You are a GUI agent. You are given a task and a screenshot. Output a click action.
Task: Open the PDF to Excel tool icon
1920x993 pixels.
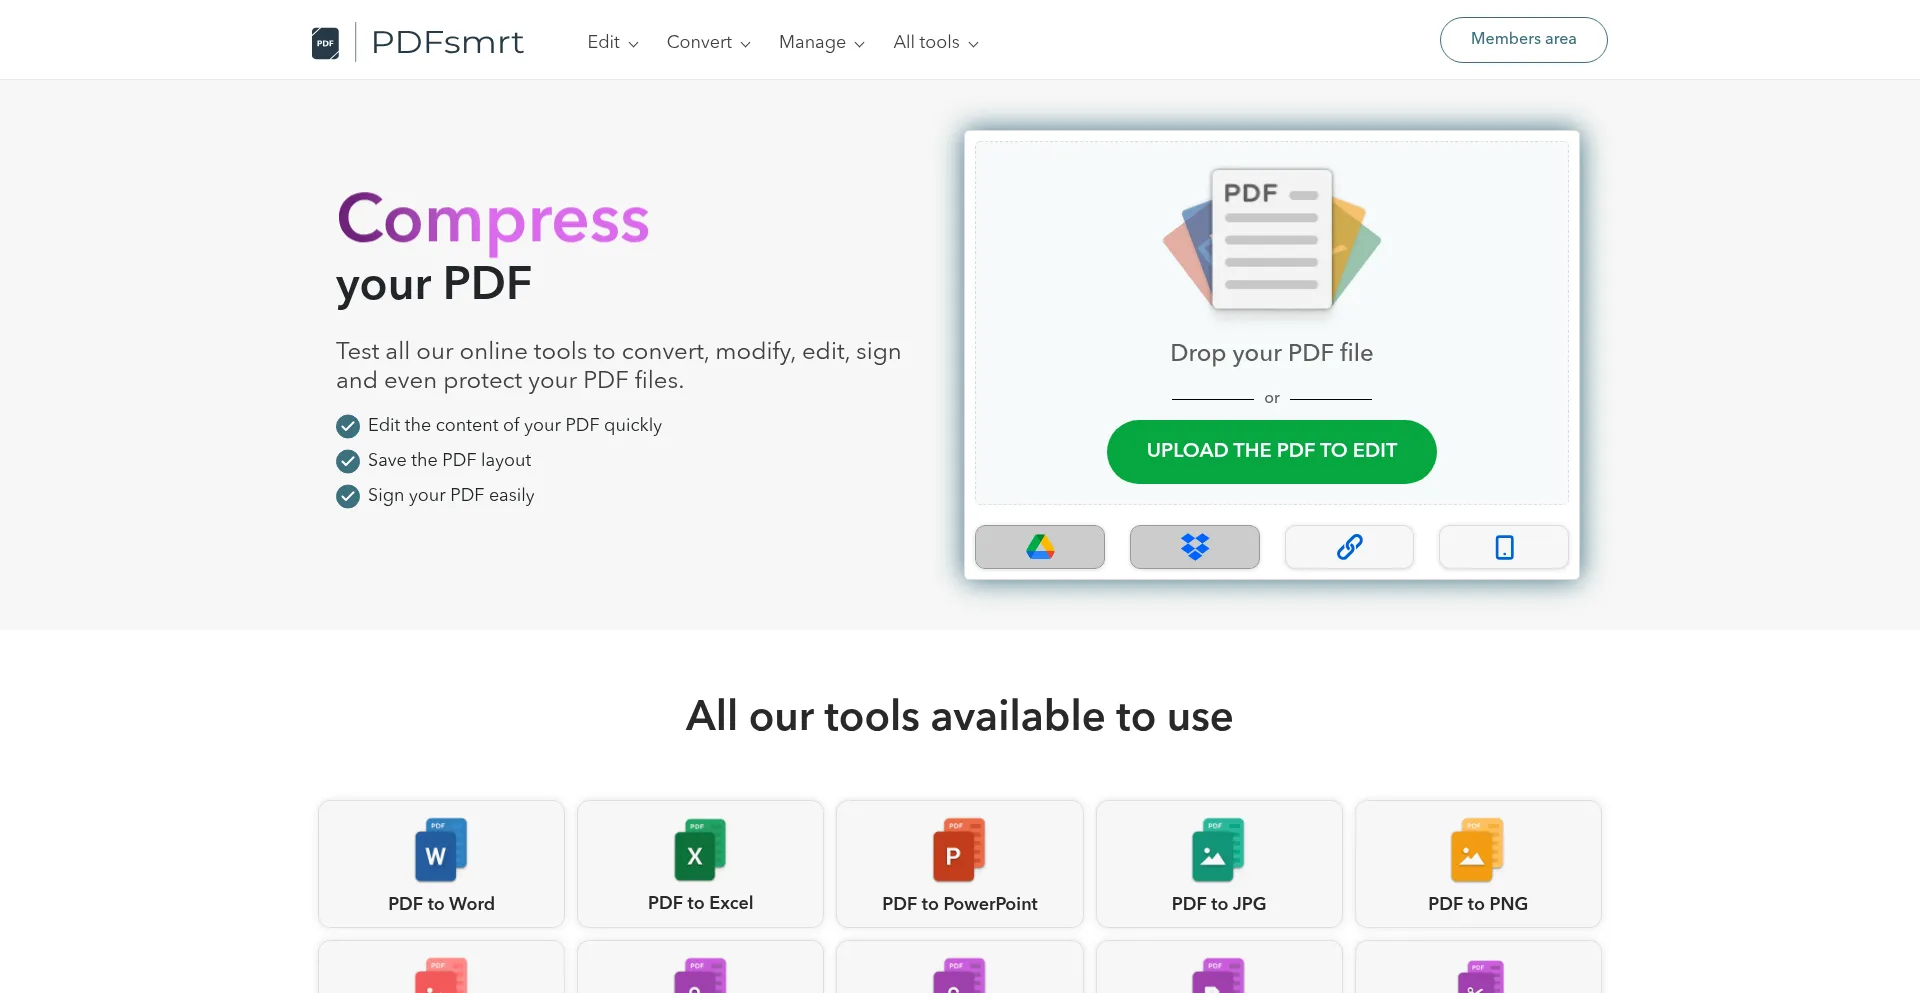(x=700, y=850)
